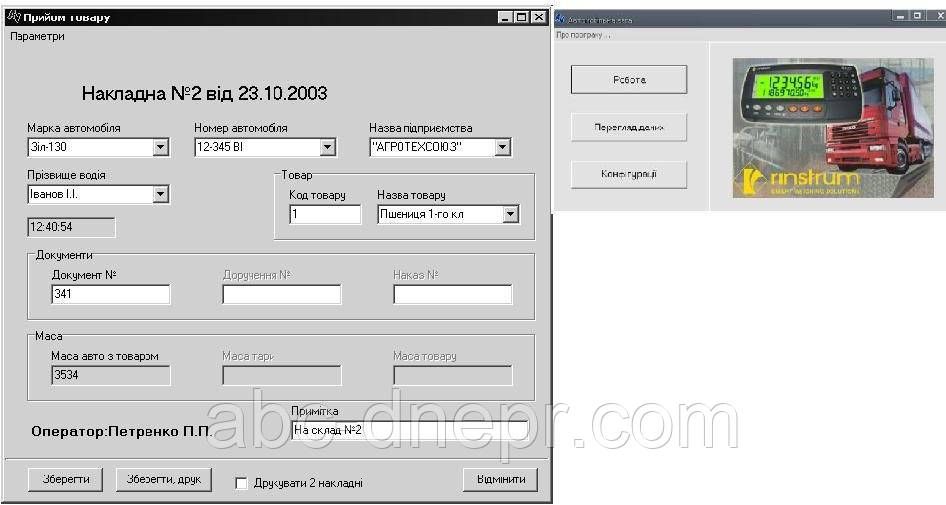
Task: Expand the 'Марка автомобіля' dropdown
Action: (x=160, y=148)
